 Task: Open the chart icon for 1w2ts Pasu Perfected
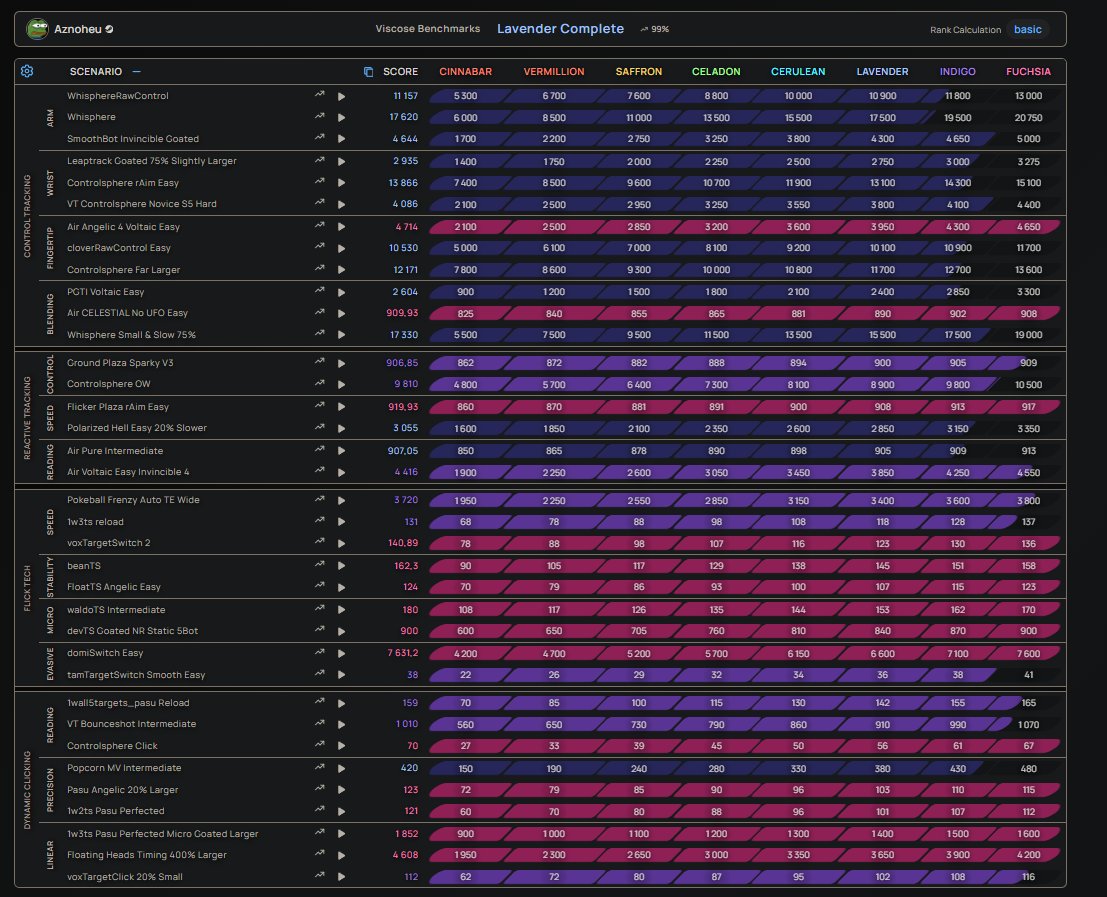(320, 810)
